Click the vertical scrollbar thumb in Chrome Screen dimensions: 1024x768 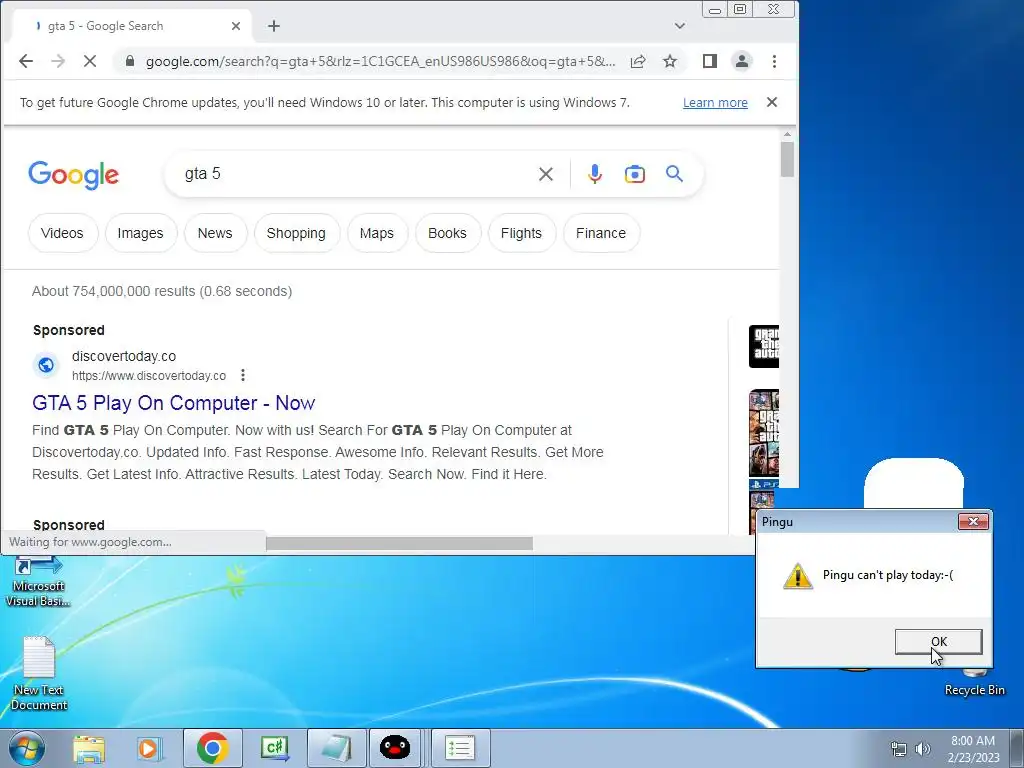pos(787,159)
